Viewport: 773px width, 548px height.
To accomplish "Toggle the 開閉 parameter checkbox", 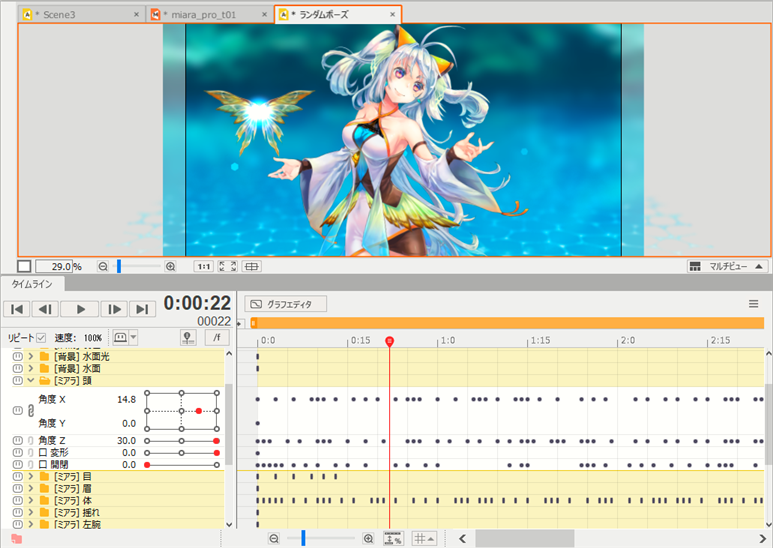I will click(43, 465).
